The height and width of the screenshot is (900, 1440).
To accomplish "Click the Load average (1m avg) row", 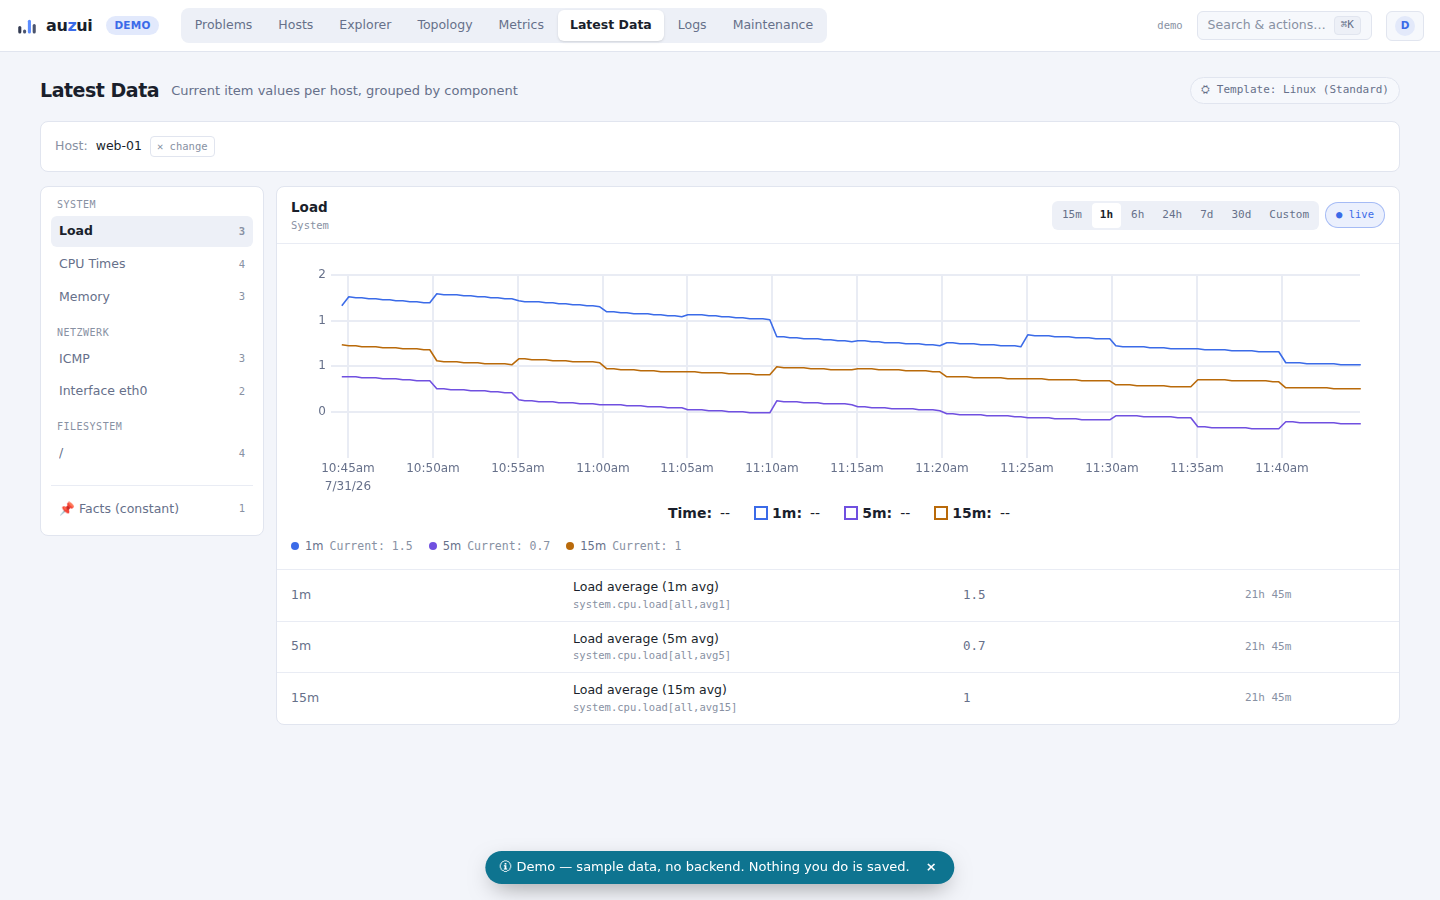I will pyautogui.click(x=838, y=595).
